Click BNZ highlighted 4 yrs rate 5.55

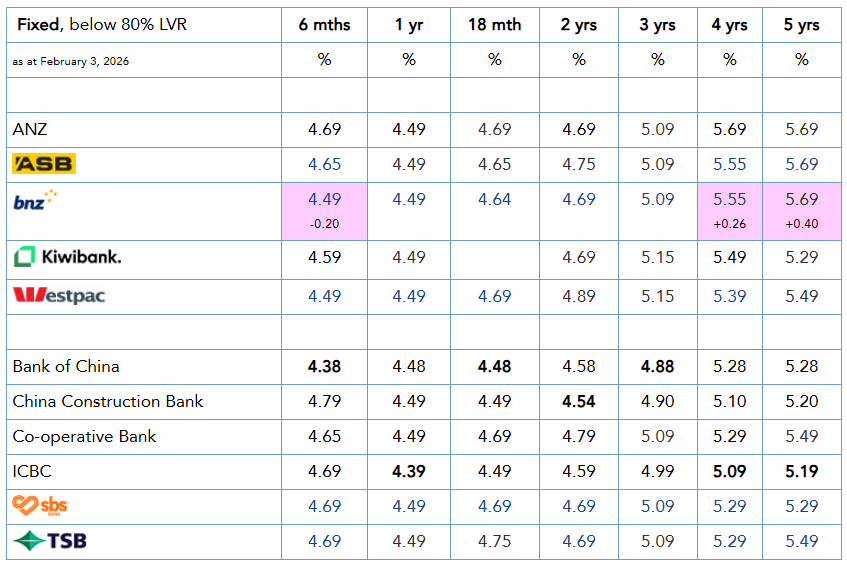[729, 199]
